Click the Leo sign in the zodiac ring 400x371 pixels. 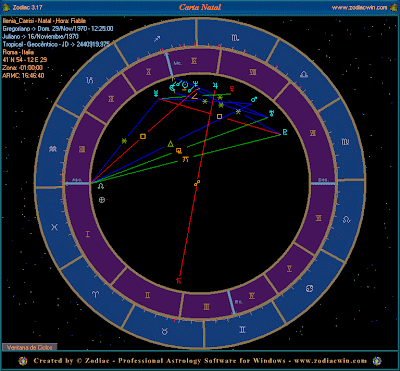tap(347, 219)
